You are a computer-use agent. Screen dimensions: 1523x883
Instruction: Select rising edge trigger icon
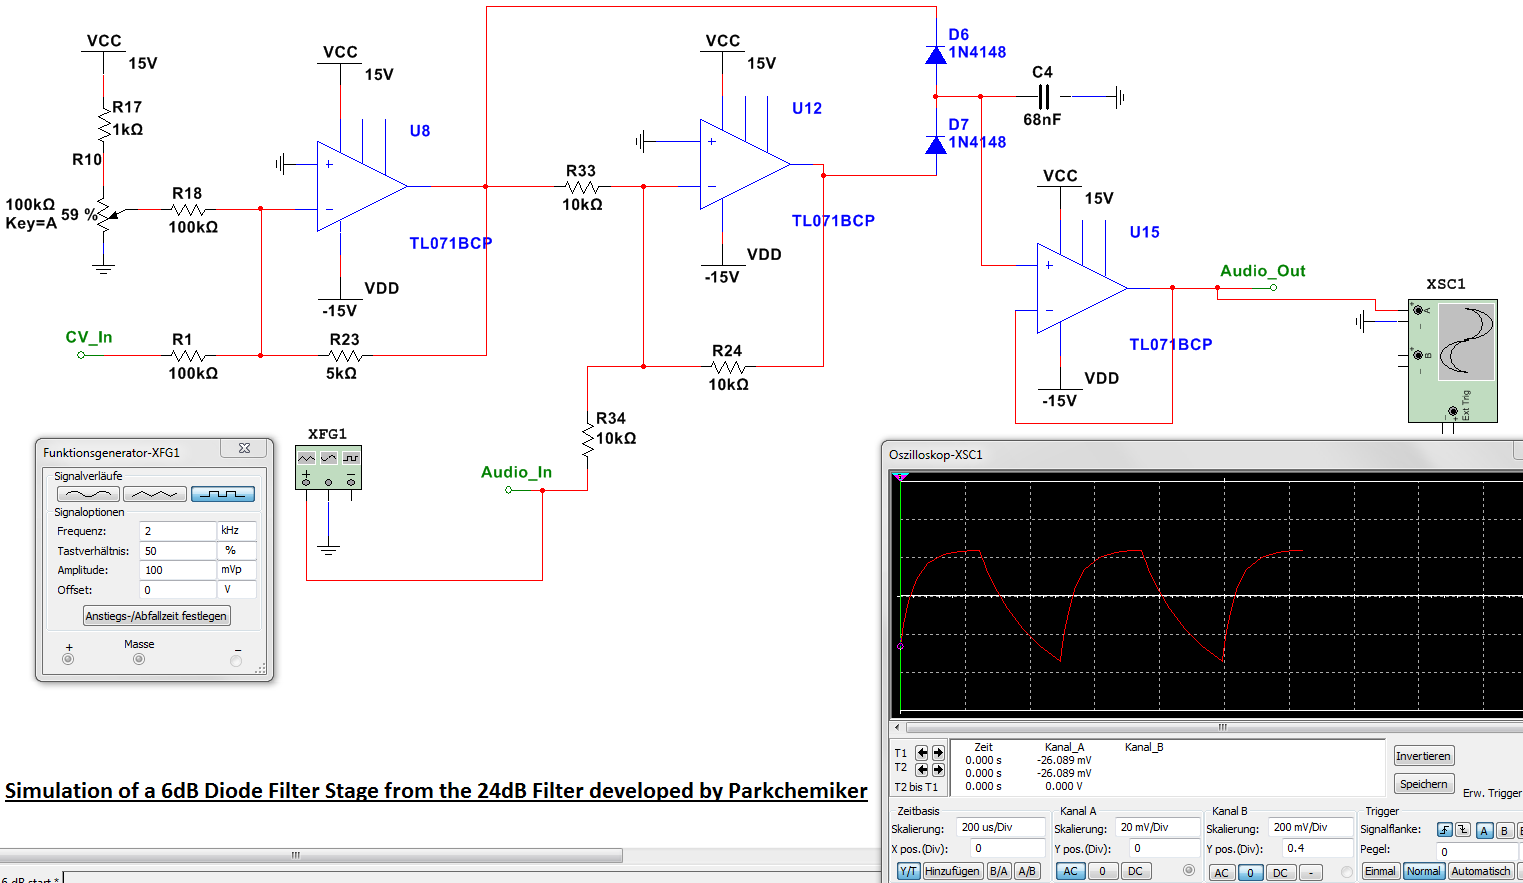pyautogui.click(x=1444, y=830)
